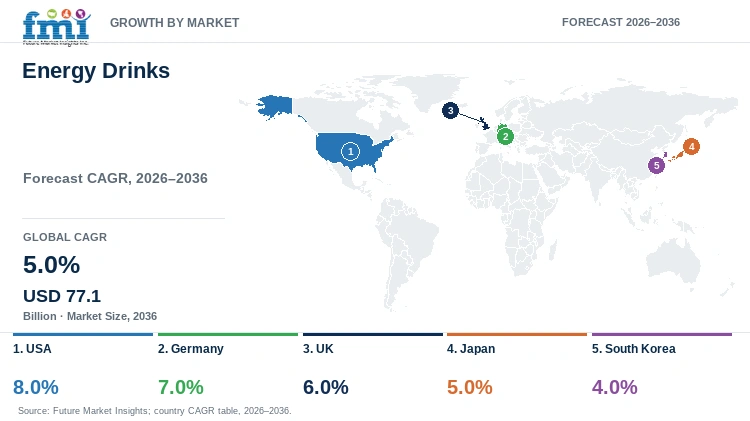Viewport: 750px width, 421px height.
Task: Click the 4. Japan country label
Action: point(471,349)
